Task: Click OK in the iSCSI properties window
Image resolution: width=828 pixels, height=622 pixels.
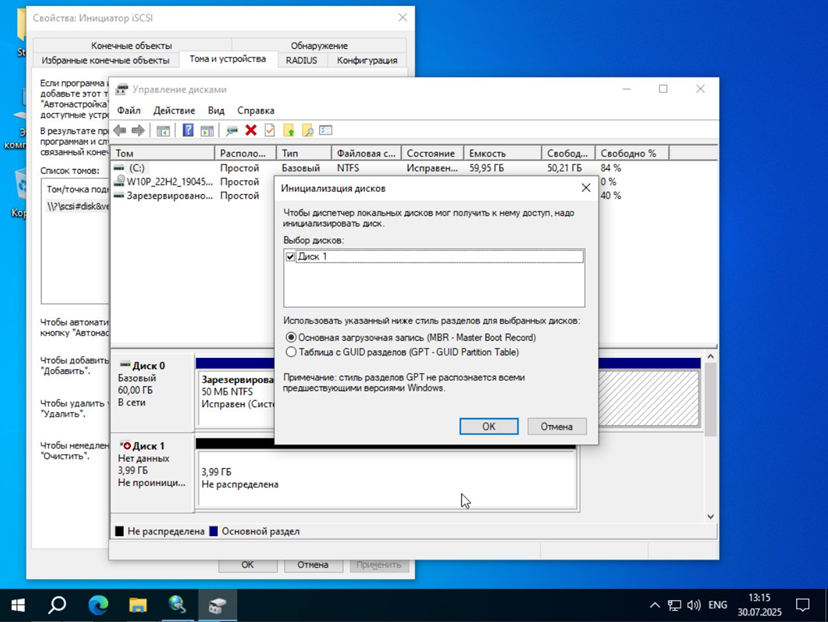Action: pos(248,565)
